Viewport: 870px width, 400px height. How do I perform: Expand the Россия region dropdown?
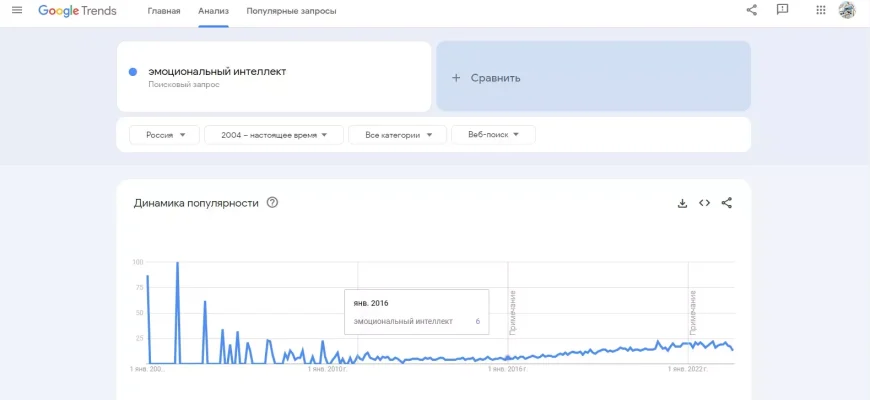point(165,135)
